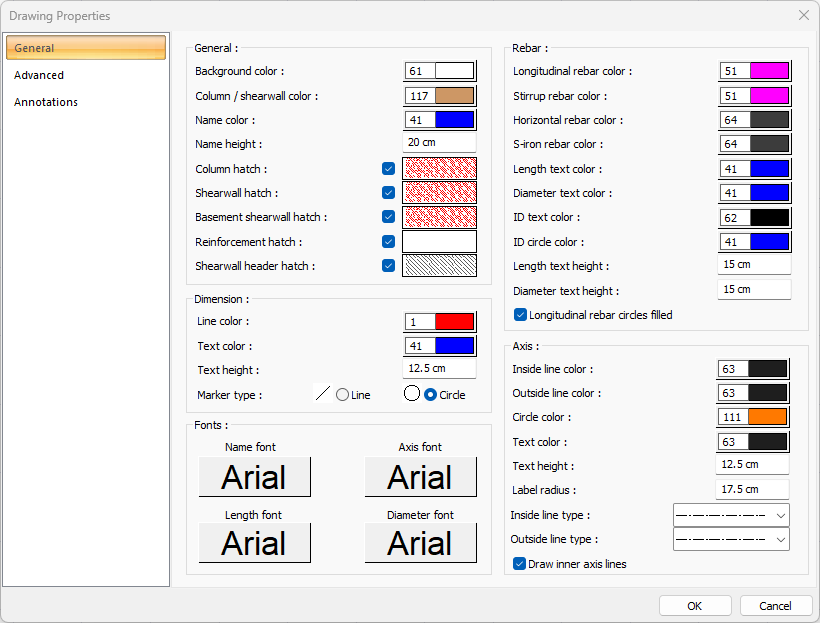Image resolution: width=820 pixels, height=623 pixels.
Task: Switch to the Advanced section
Action: [x=39, y=75]
